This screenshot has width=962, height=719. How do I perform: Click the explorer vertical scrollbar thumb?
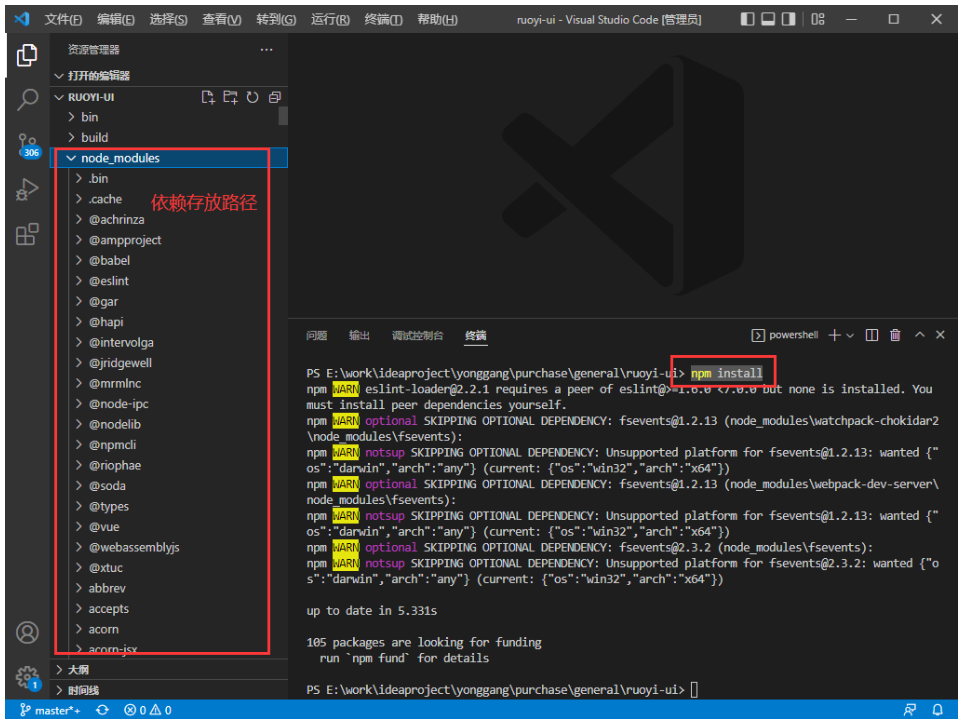point(283,116)
